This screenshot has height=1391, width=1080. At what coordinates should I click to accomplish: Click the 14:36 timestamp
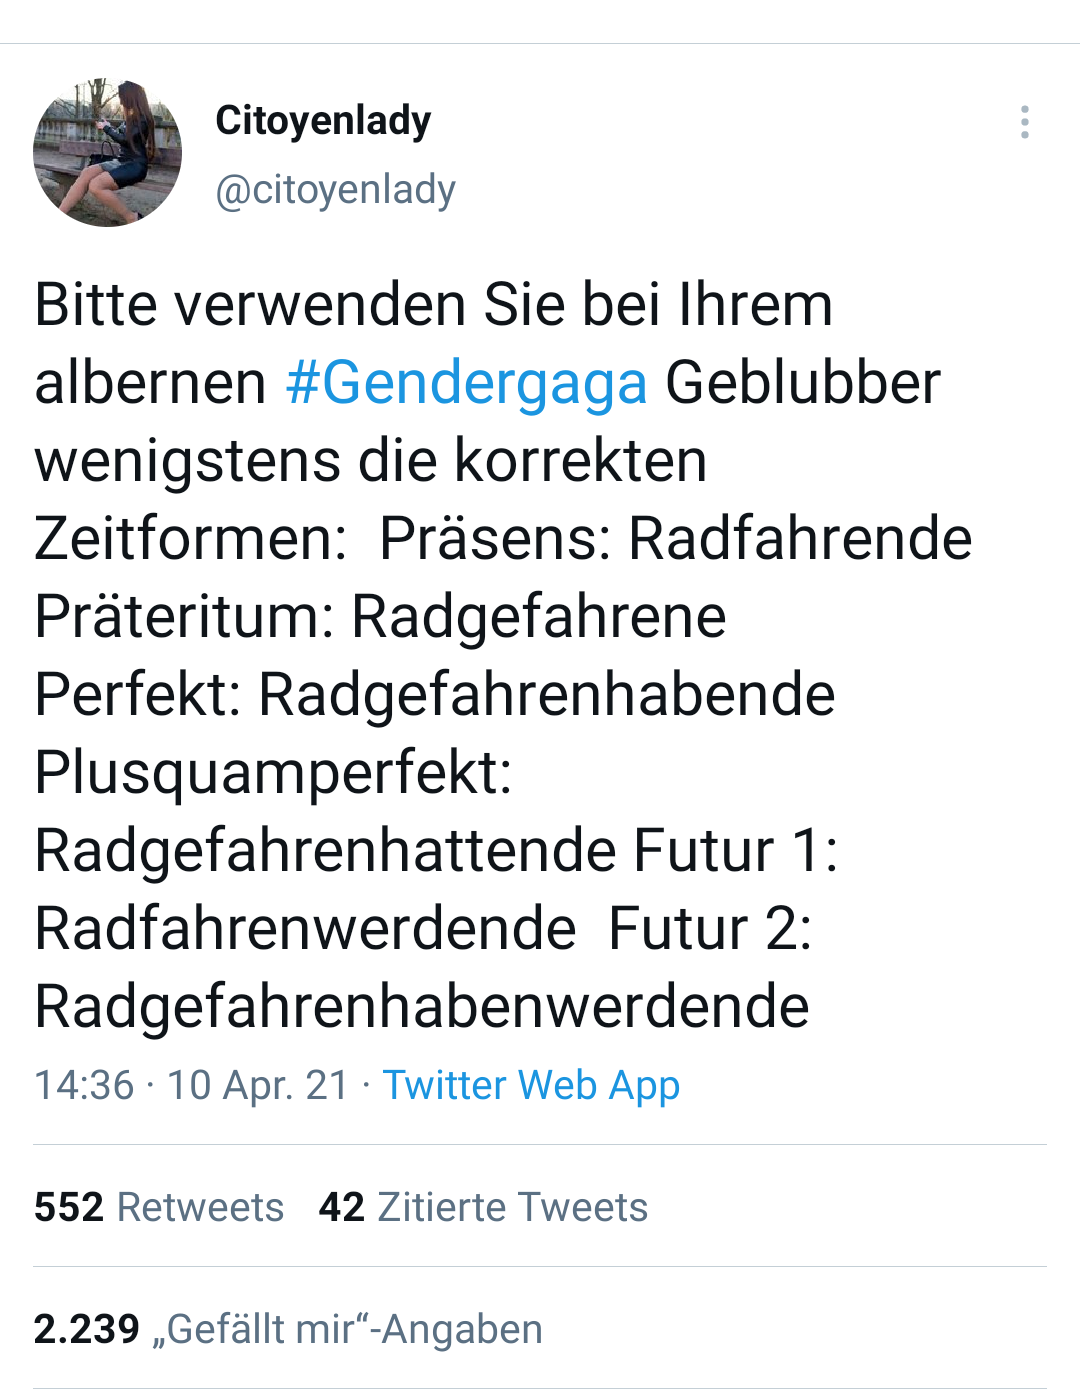[x=84, y=1085]
